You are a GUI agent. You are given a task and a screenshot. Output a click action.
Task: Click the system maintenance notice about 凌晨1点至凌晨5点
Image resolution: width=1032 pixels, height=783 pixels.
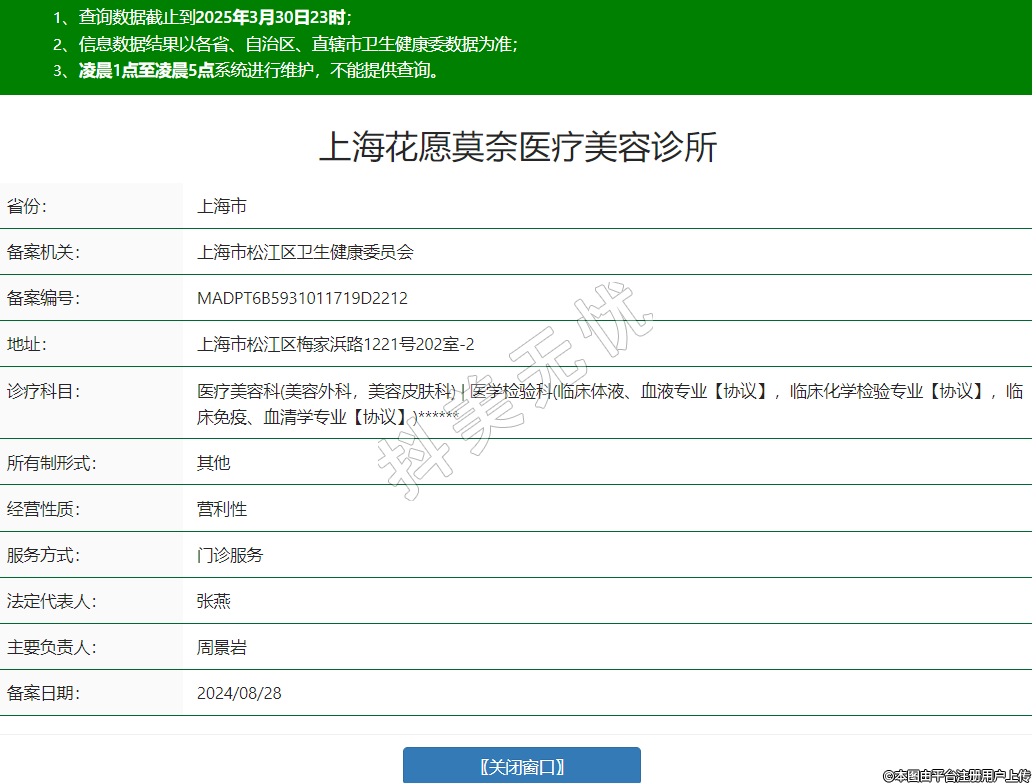point(258,70)
